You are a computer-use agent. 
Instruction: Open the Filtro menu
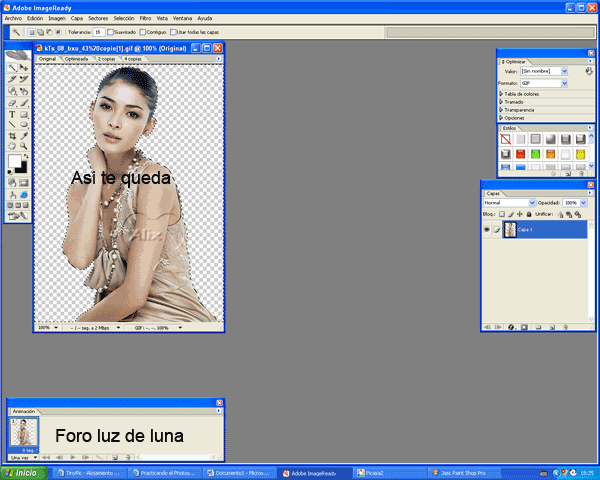tap(145, 18)
